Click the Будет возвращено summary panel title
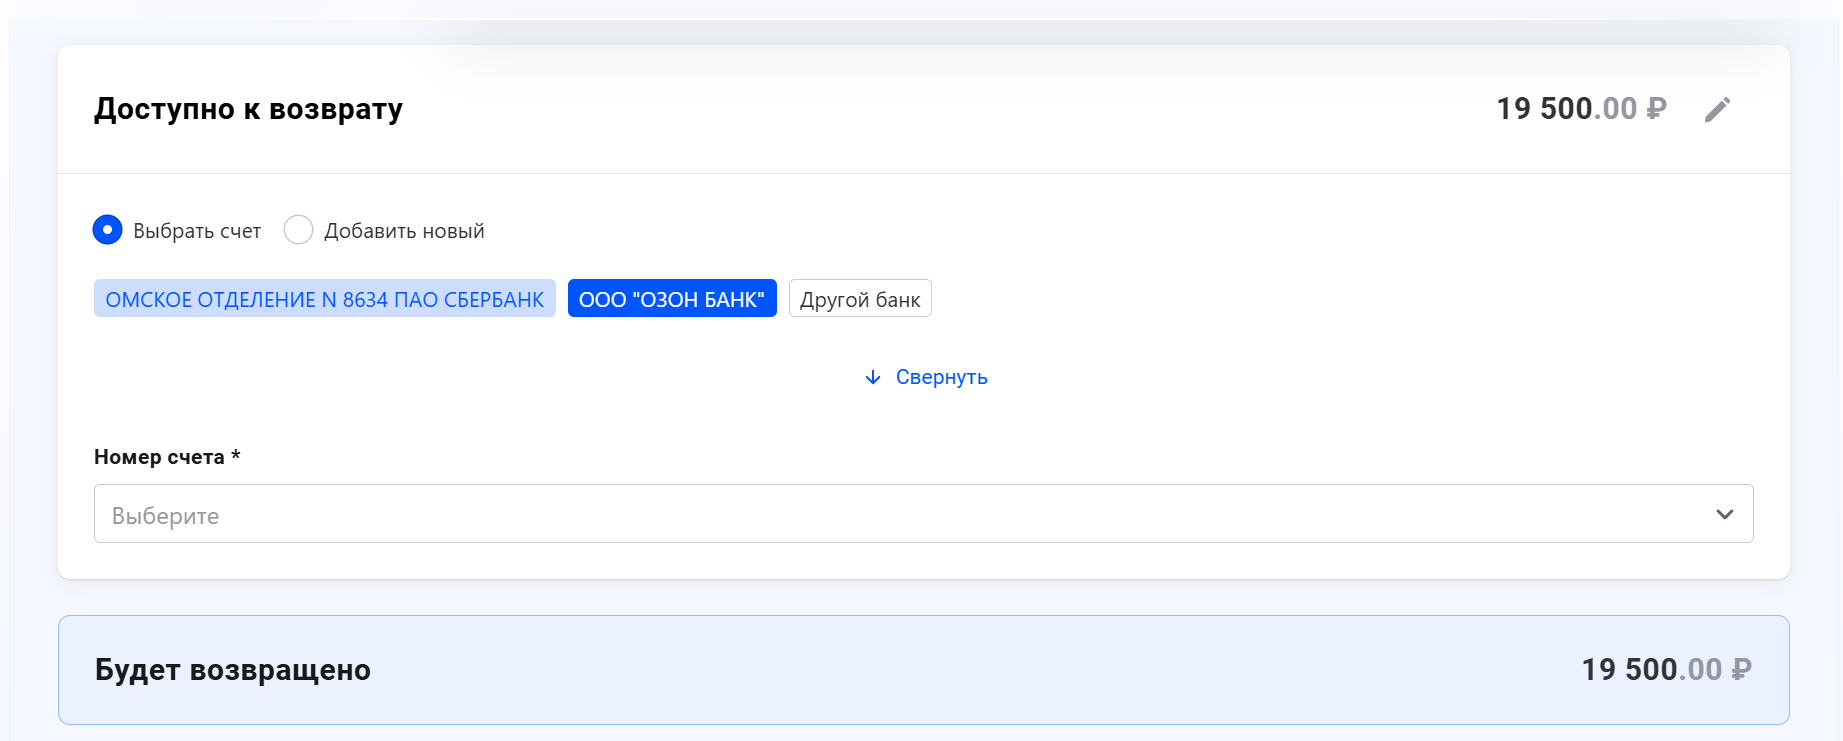The width and height of the screenshot is (1843, 741). click(x=232, y=670)
